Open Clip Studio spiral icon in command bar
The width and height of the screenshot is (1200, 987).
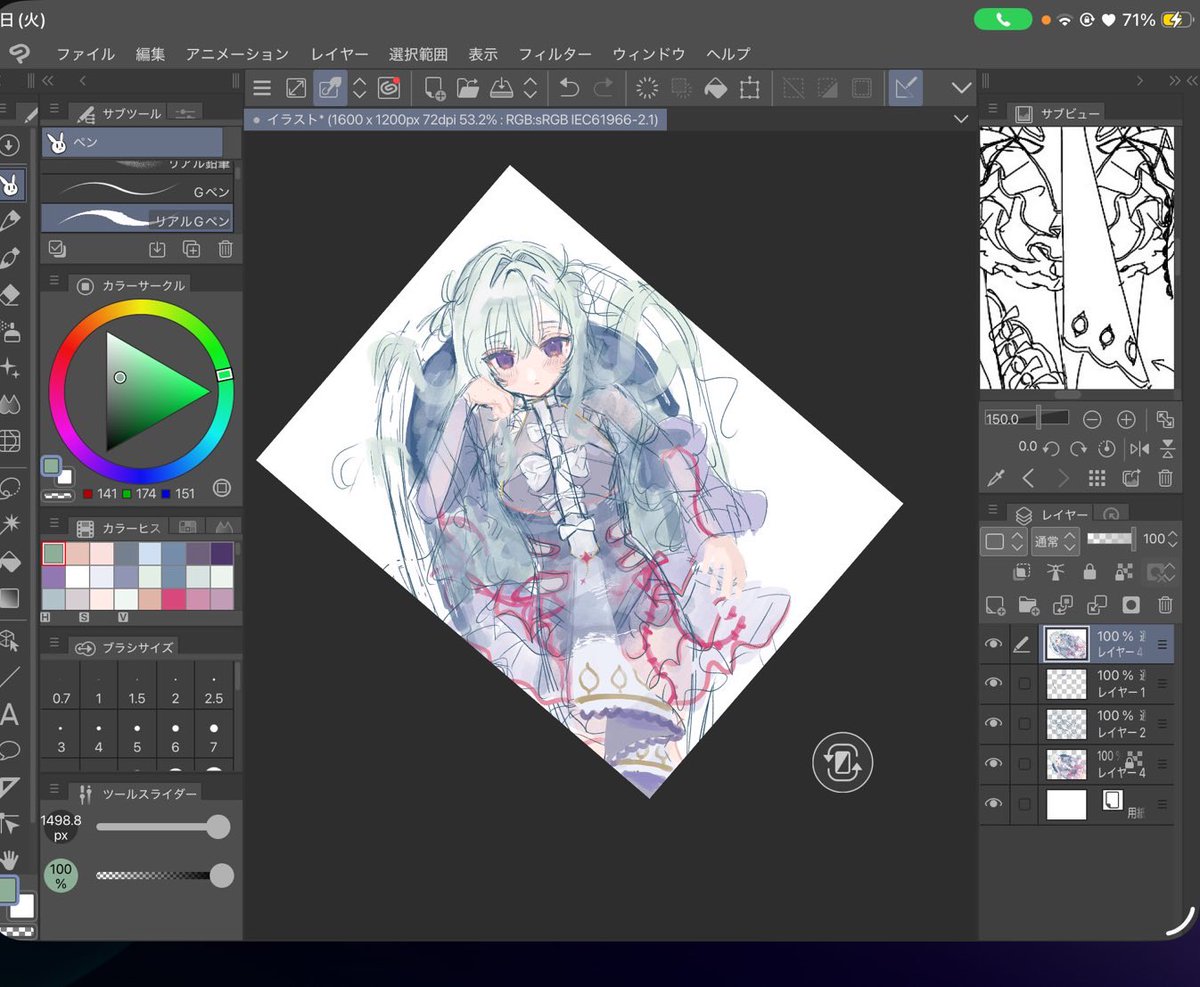(389, 88)
